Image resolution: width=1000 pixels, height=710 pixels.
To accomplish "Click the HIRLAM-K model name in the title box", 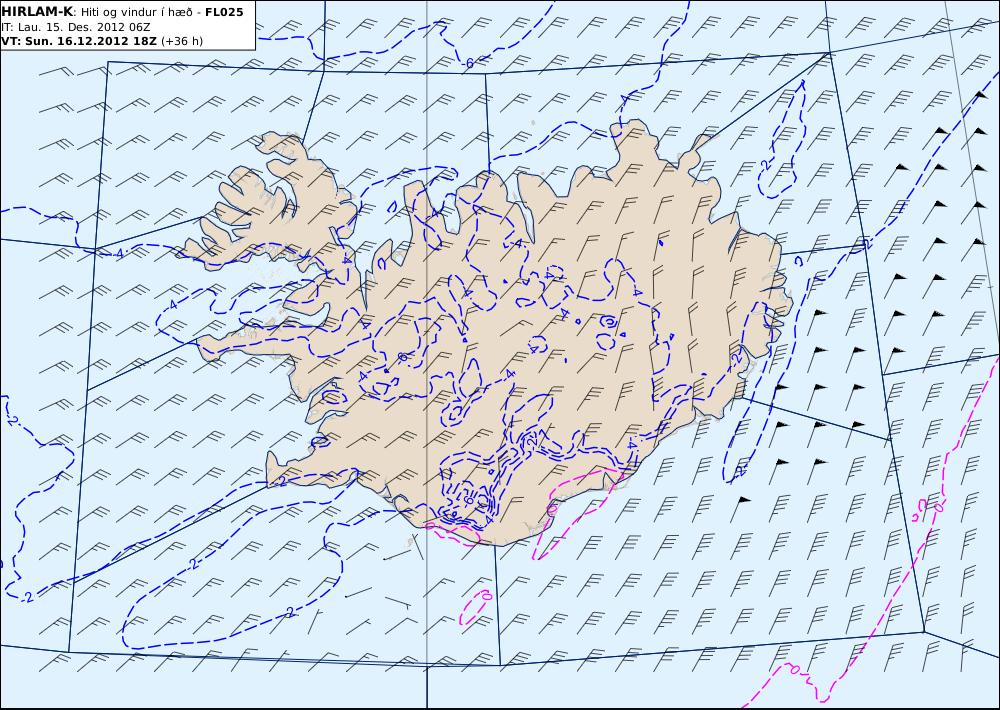I will (37, 12).
